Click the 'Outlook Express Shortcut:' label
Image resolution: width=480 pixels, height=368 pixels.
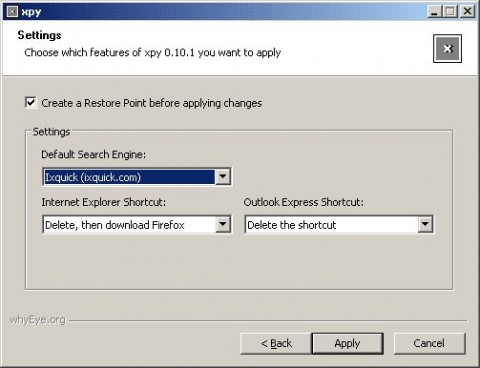pyautogui.click(x=304, y=202)
